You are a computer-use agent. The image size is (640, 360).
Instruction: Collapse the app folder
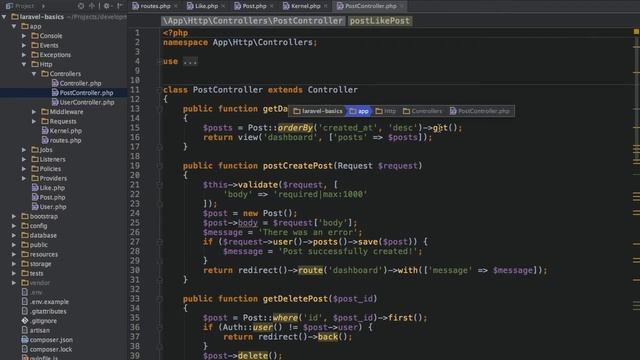point(14,26)
